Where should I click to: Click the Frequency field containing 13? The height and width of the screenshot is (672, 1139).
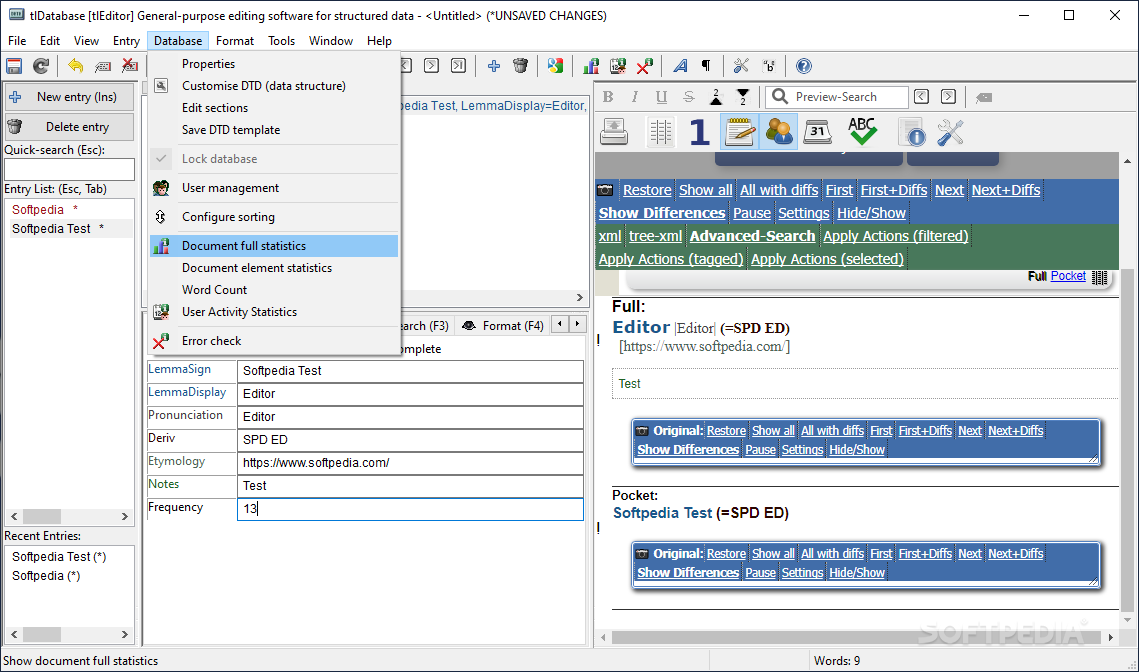(x=410, y=509)
